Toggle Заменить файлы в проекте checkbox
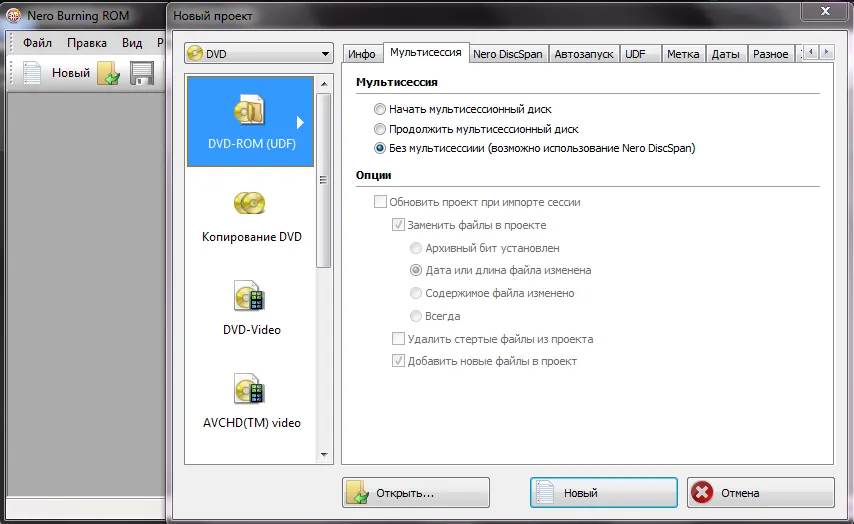The height and width of the screenshot is (524, 854). [x=398, y=225]
